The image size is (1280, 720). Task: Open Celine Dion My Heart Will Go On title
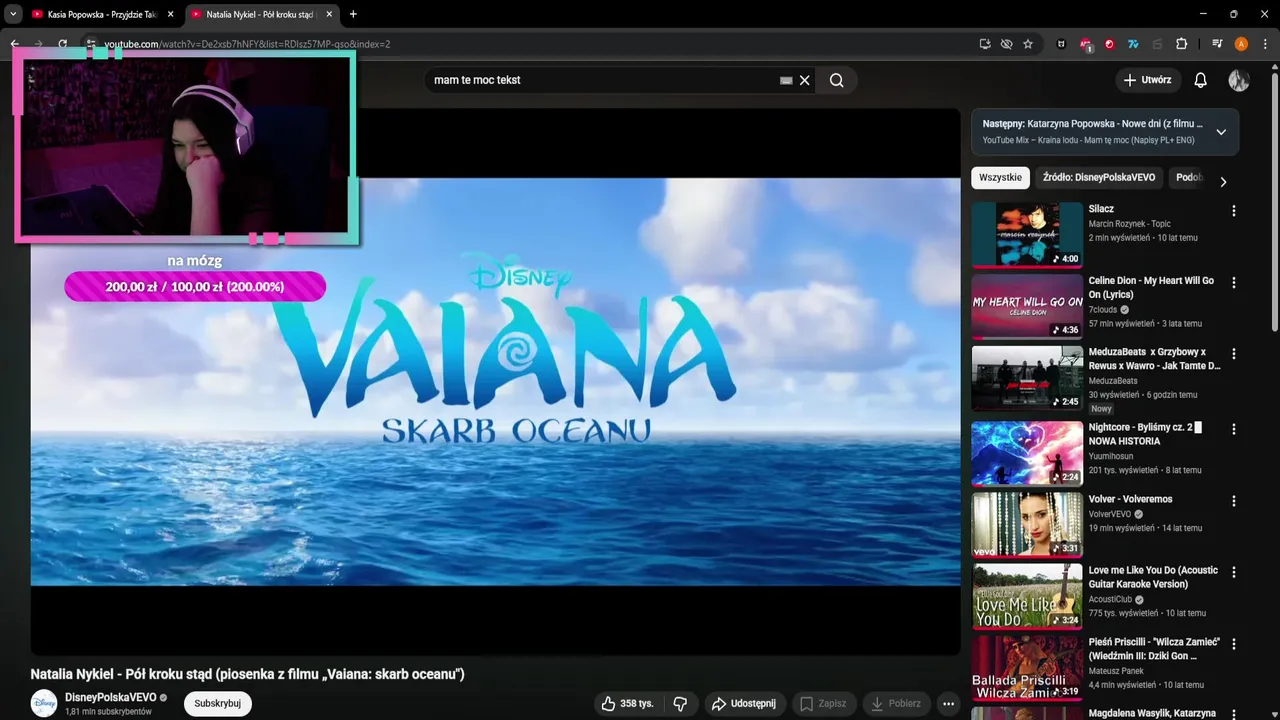[x=1151, y=288]
